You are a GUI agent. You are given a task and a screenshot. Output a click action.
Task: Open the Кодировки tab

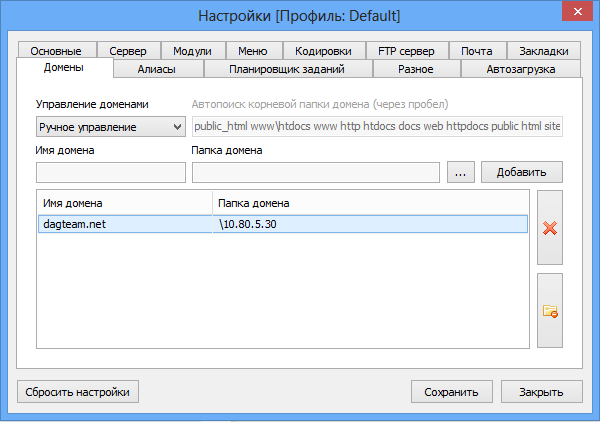pyautogui.click(x=324, y=51)
